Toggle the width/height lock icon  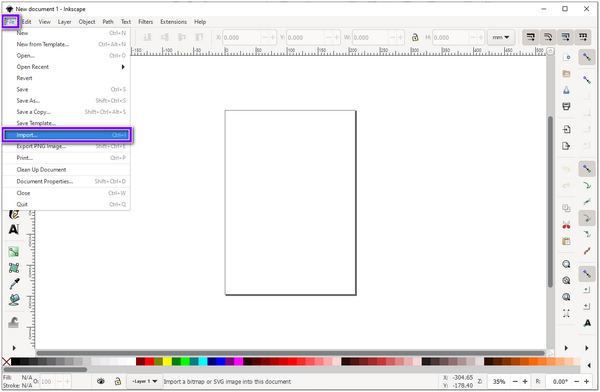coord(415,38)
